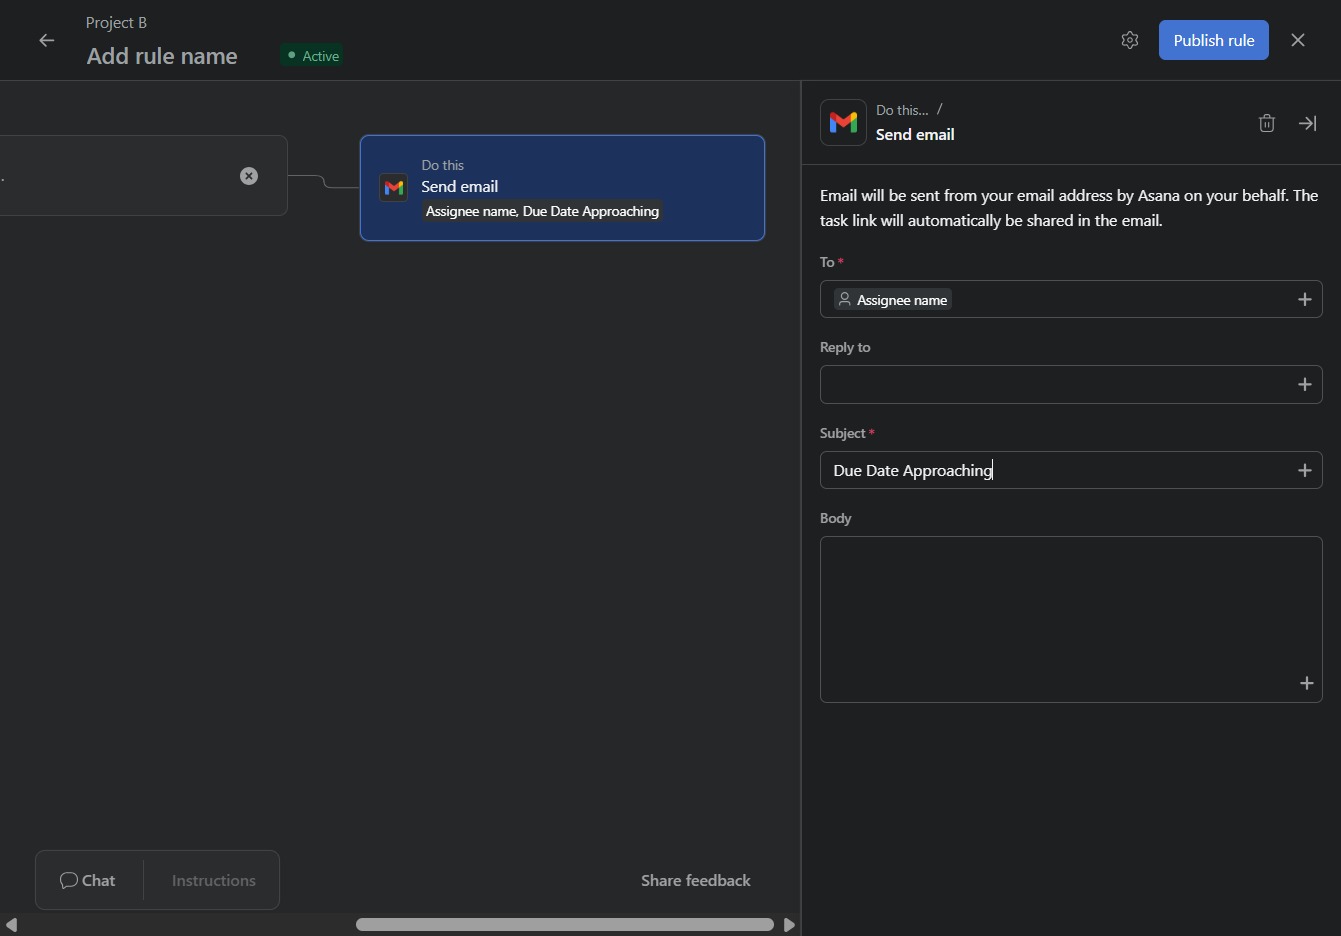The height and width of the screenshot is (936, 1341).
Task: Add a variable to the Subject field
Action: pyautogui.click(x=1305, y=470)
